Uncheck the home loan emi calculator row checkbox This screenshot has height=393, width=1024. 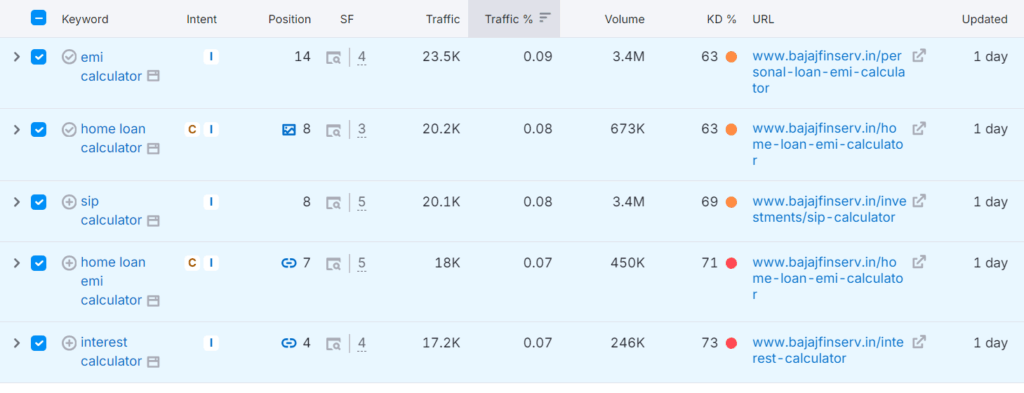39,263
